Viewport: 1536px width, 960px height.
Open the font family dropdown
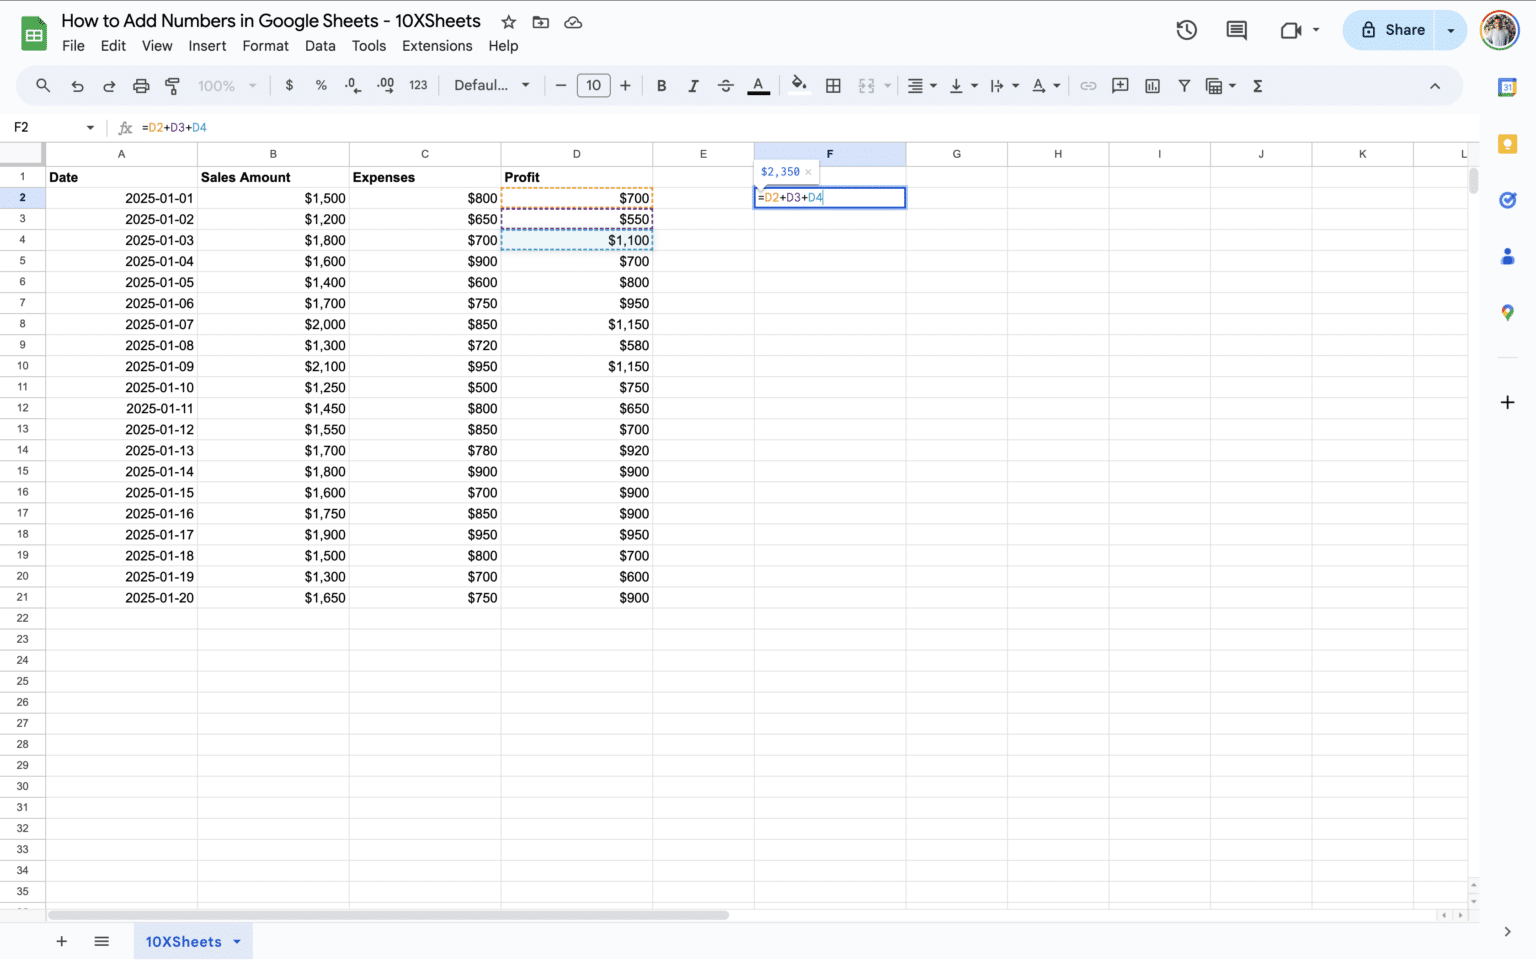(490, 85)
